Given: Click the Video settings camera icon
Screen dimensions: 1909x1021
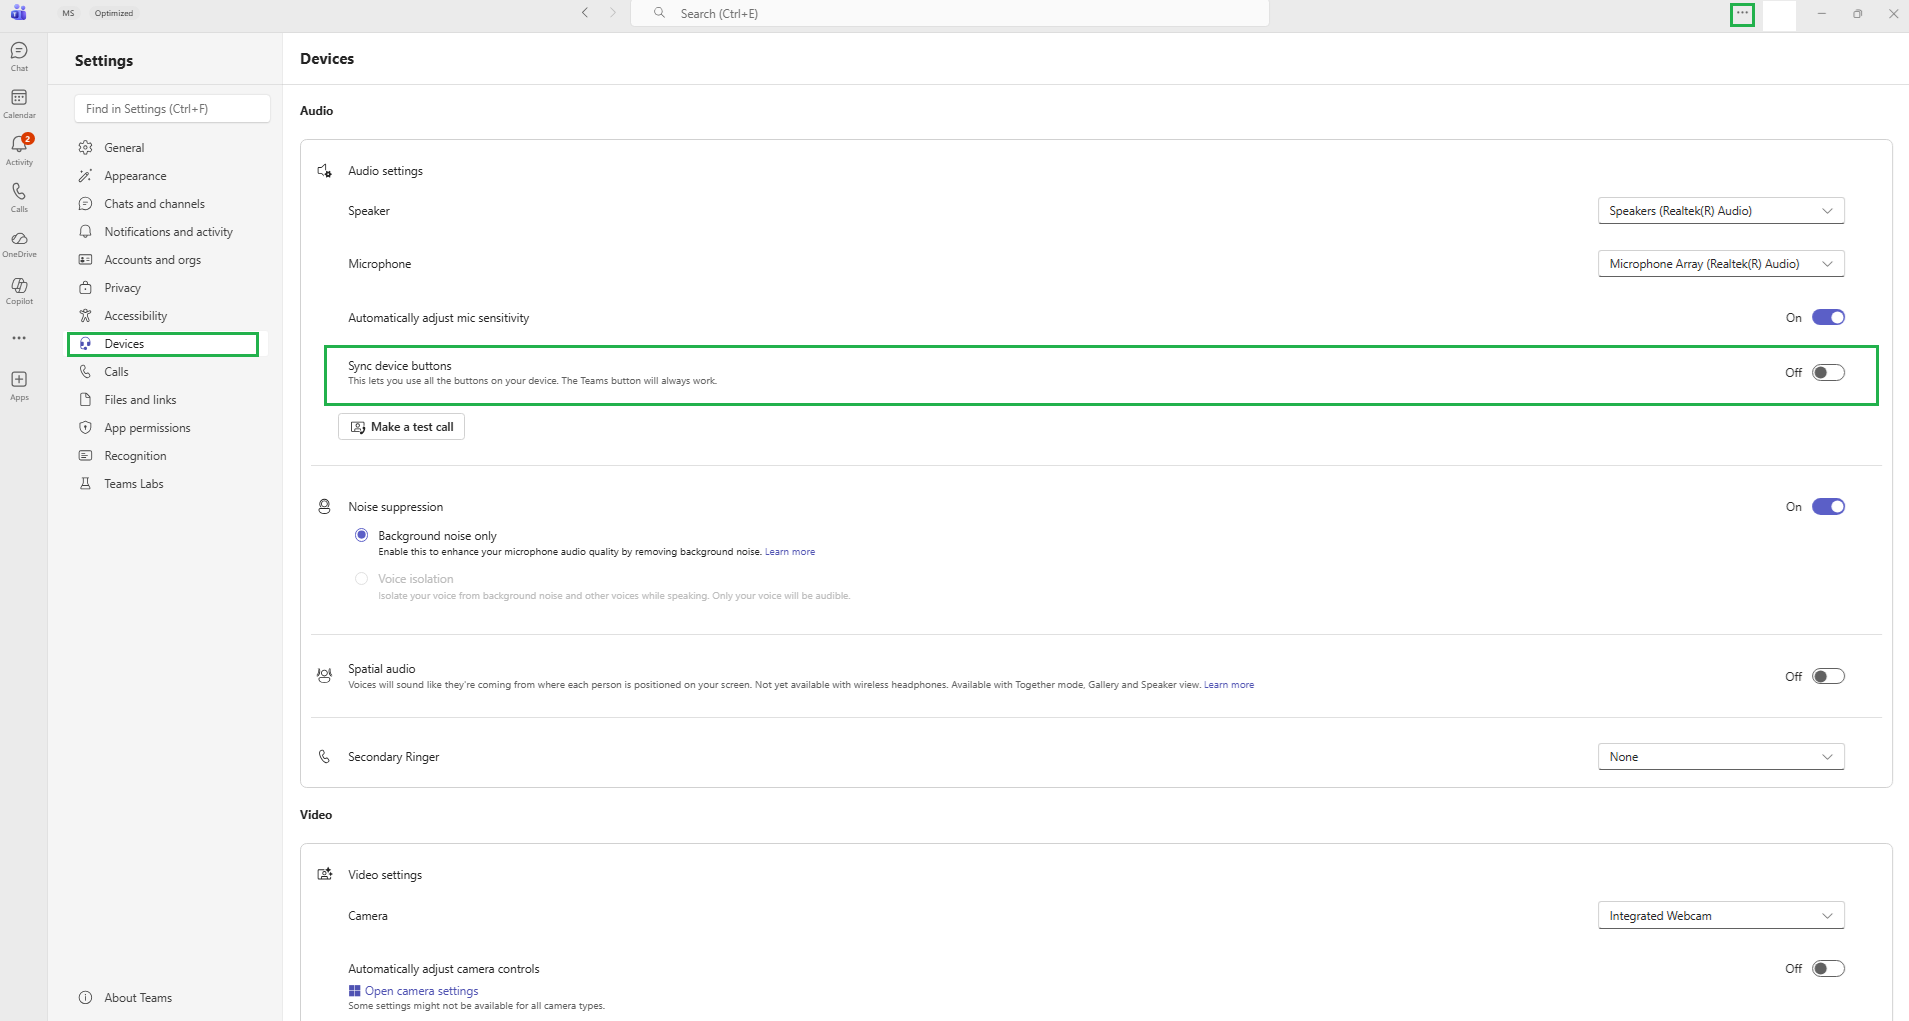Looking at the screenshot, I should [325, 875].
